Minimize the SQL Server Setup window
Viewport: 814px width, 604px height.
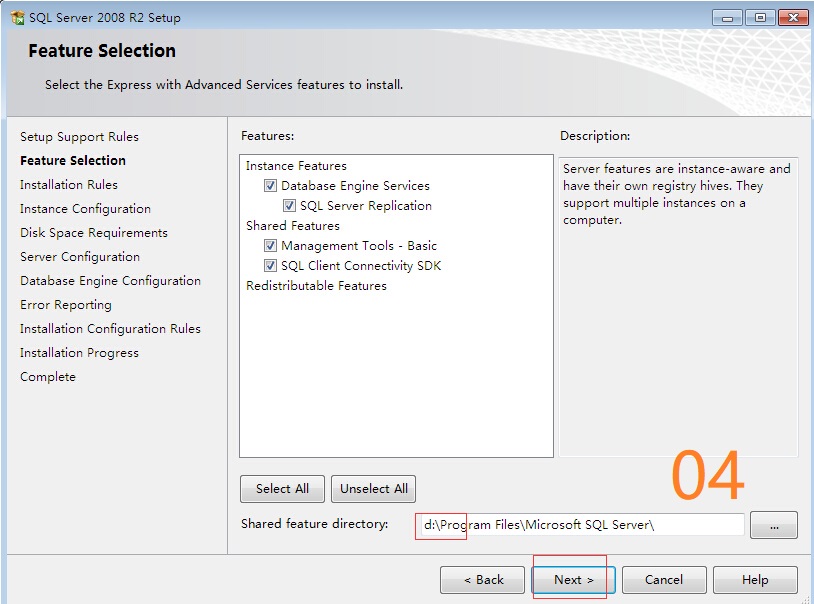tap(728, 17)
